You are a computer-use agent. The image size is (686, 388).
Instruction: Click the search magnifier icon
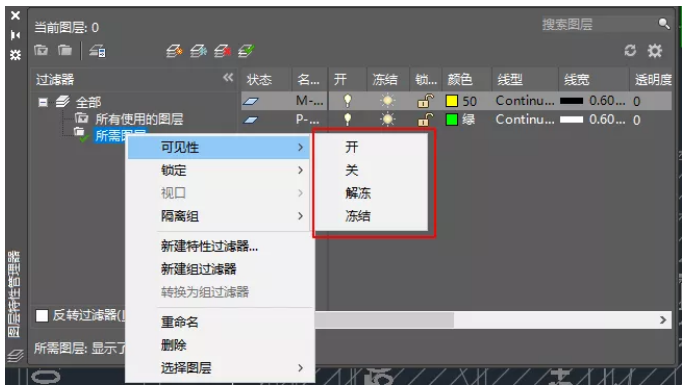664,23
